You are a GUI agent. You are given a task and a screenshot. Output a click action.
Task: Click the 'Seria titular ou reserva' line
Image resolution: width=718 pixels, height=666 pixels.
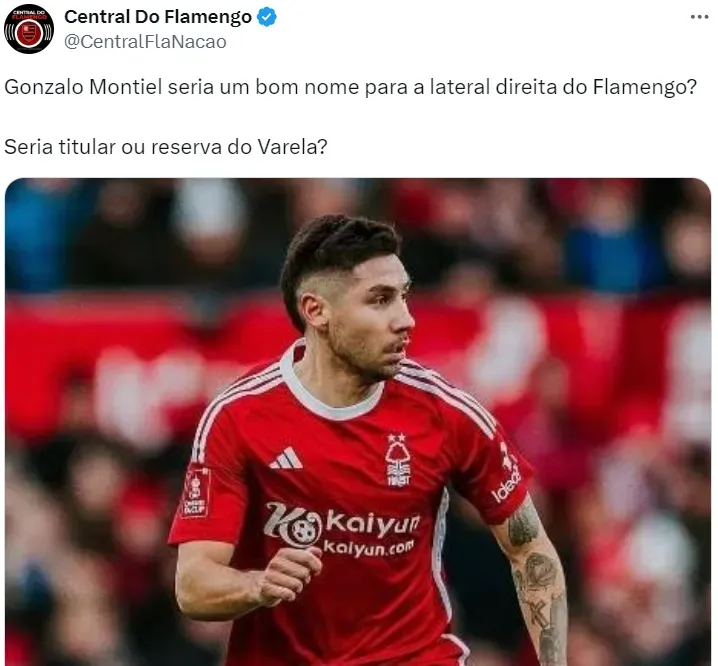[166, 147]
